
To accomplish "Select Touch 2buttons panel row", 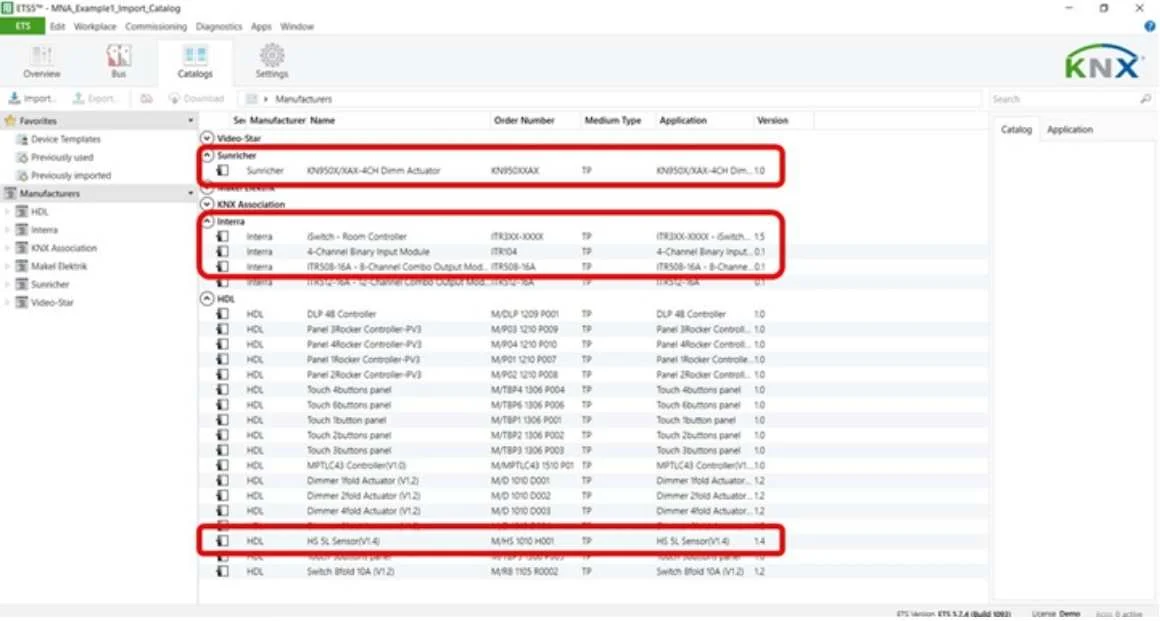I will [593, 435].
